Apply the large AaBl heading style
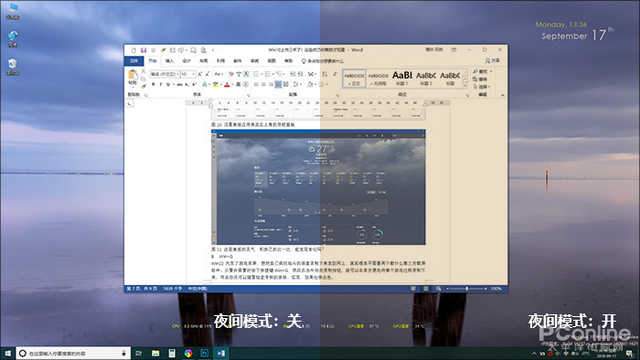The height and width of the screenshot is (360, 640). coord(402,78)
